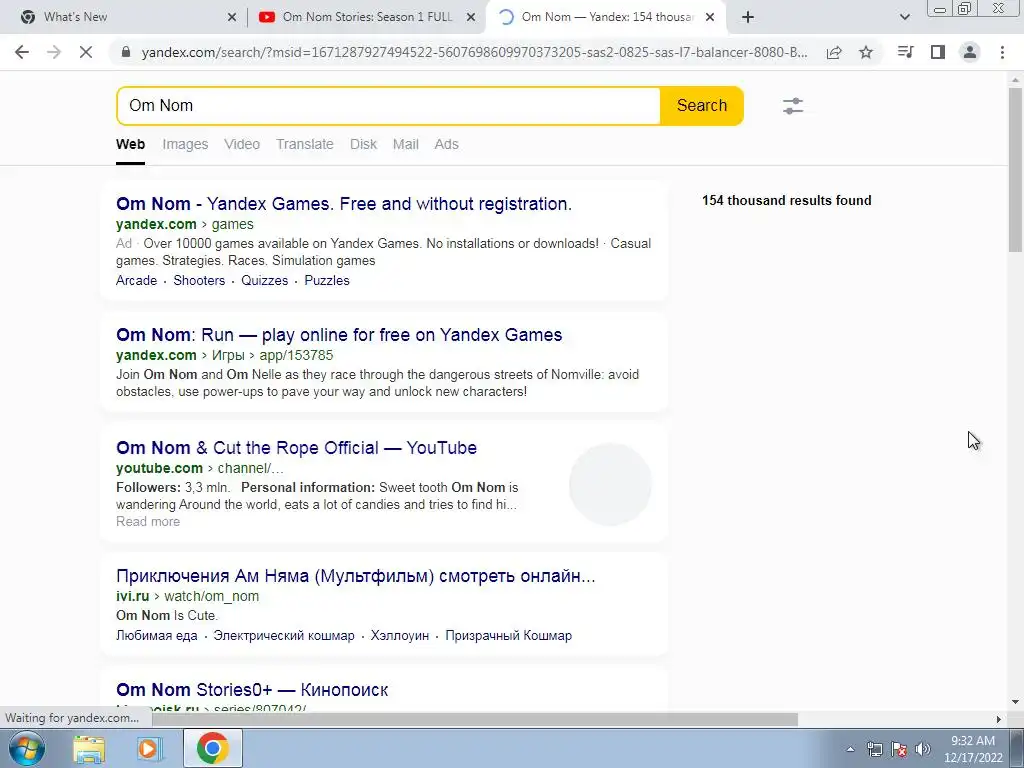
Task: Click the Shooters sublink
Action: pos(199,280)
